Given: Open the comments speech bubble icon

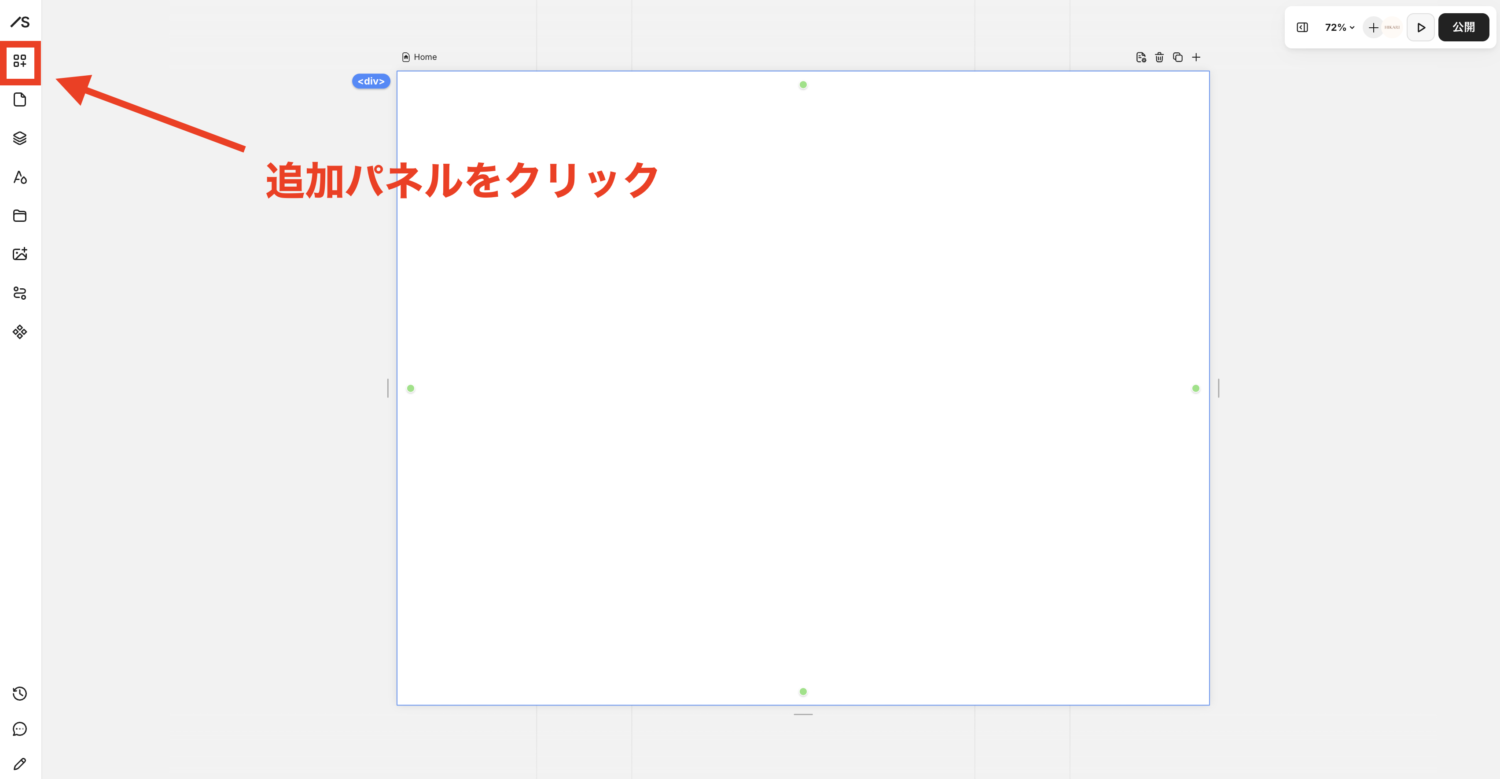Looking at the screenshot, I should click(20, 729).
